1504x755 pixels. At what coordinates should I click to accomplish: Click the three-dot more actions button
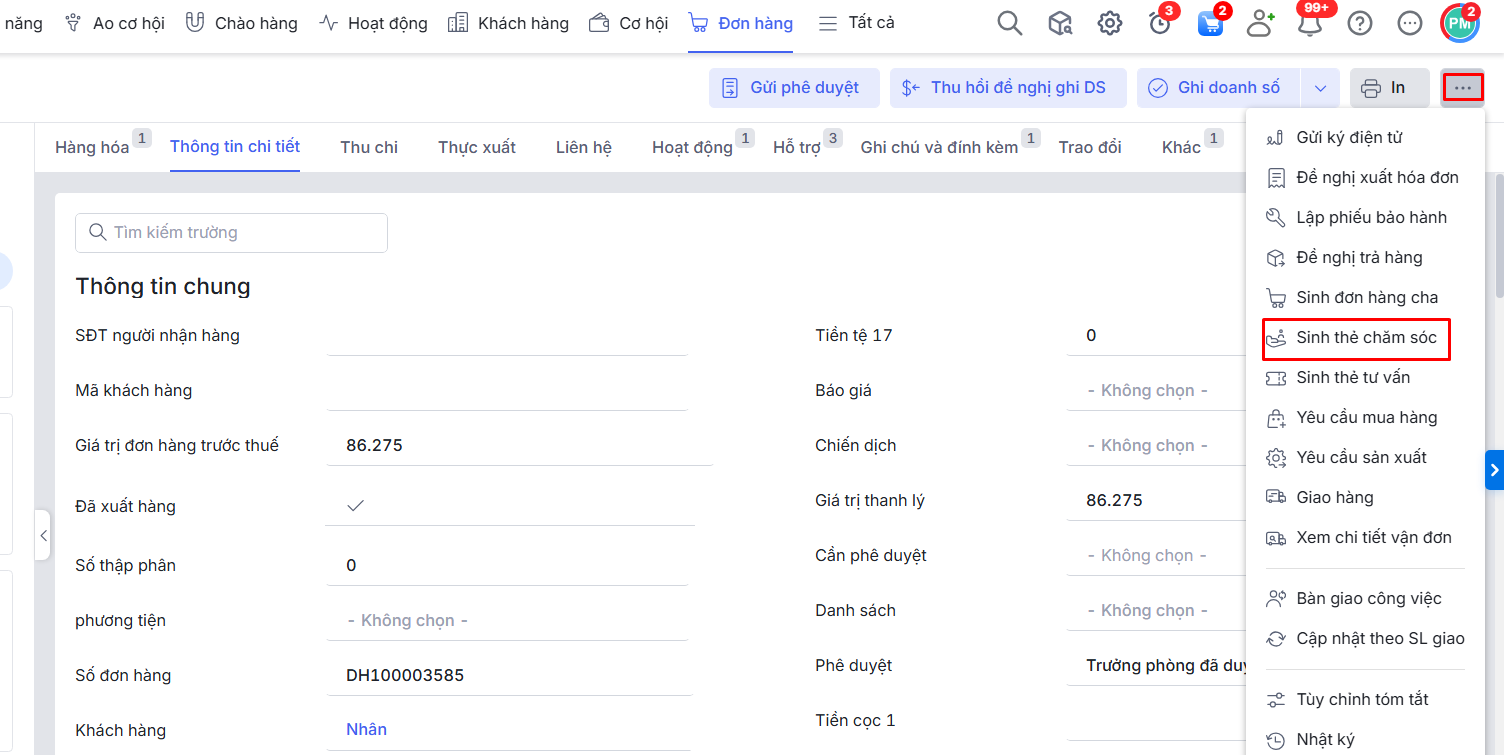click(1463, 88)
